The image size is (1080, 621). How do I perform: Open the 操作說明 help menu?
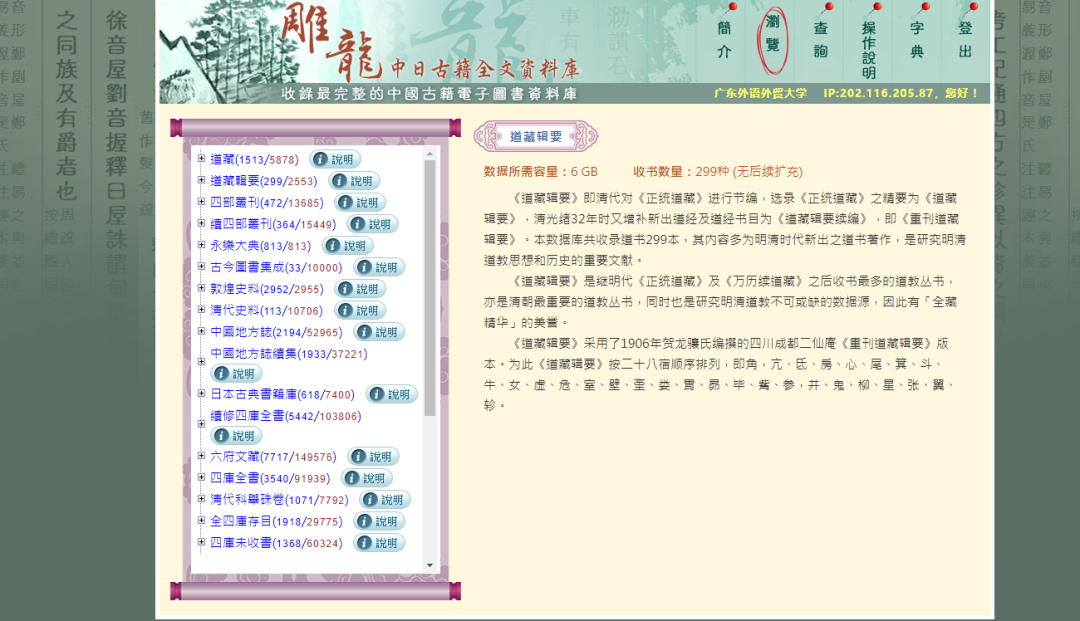click(869, 50)
